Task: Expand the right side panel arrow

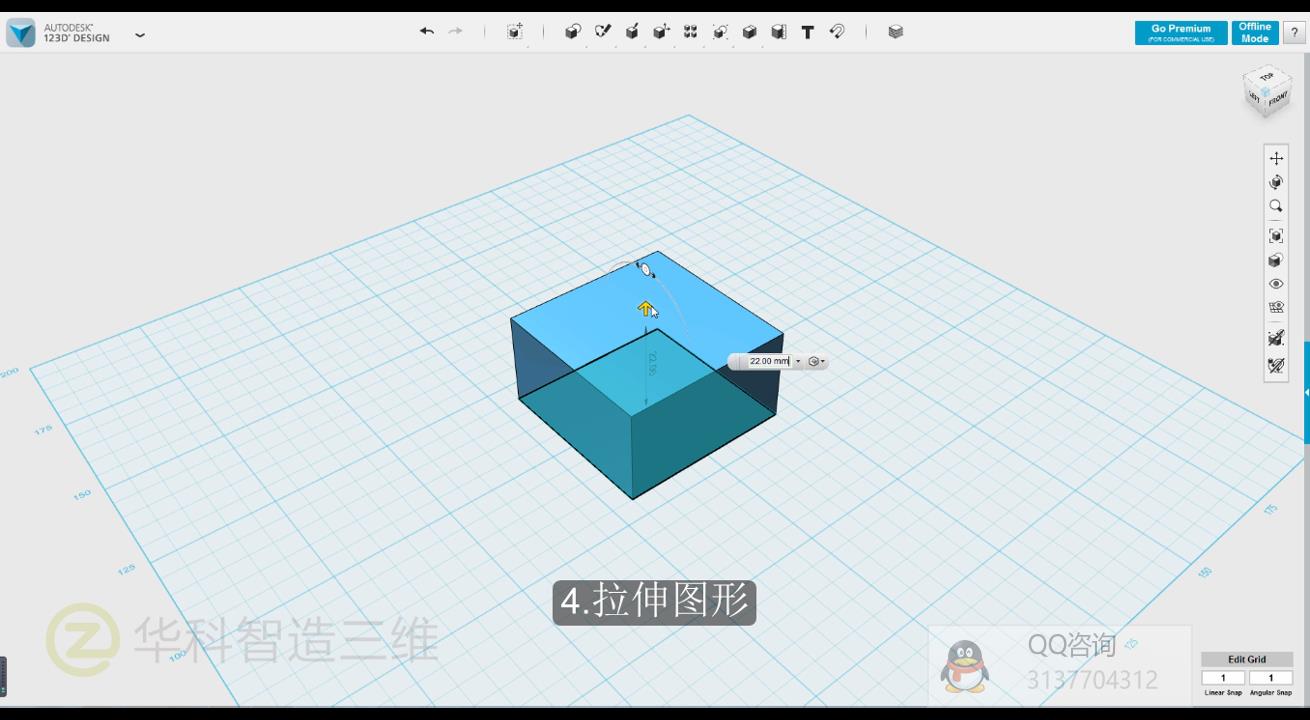Action: 1306,393
